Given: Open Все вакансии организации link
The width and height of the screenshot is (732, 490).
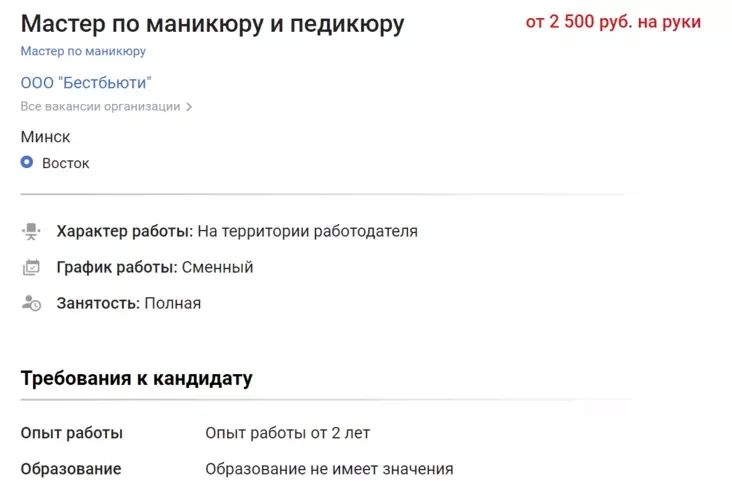Looking at the screenshot, I should [x=100, y=107].
